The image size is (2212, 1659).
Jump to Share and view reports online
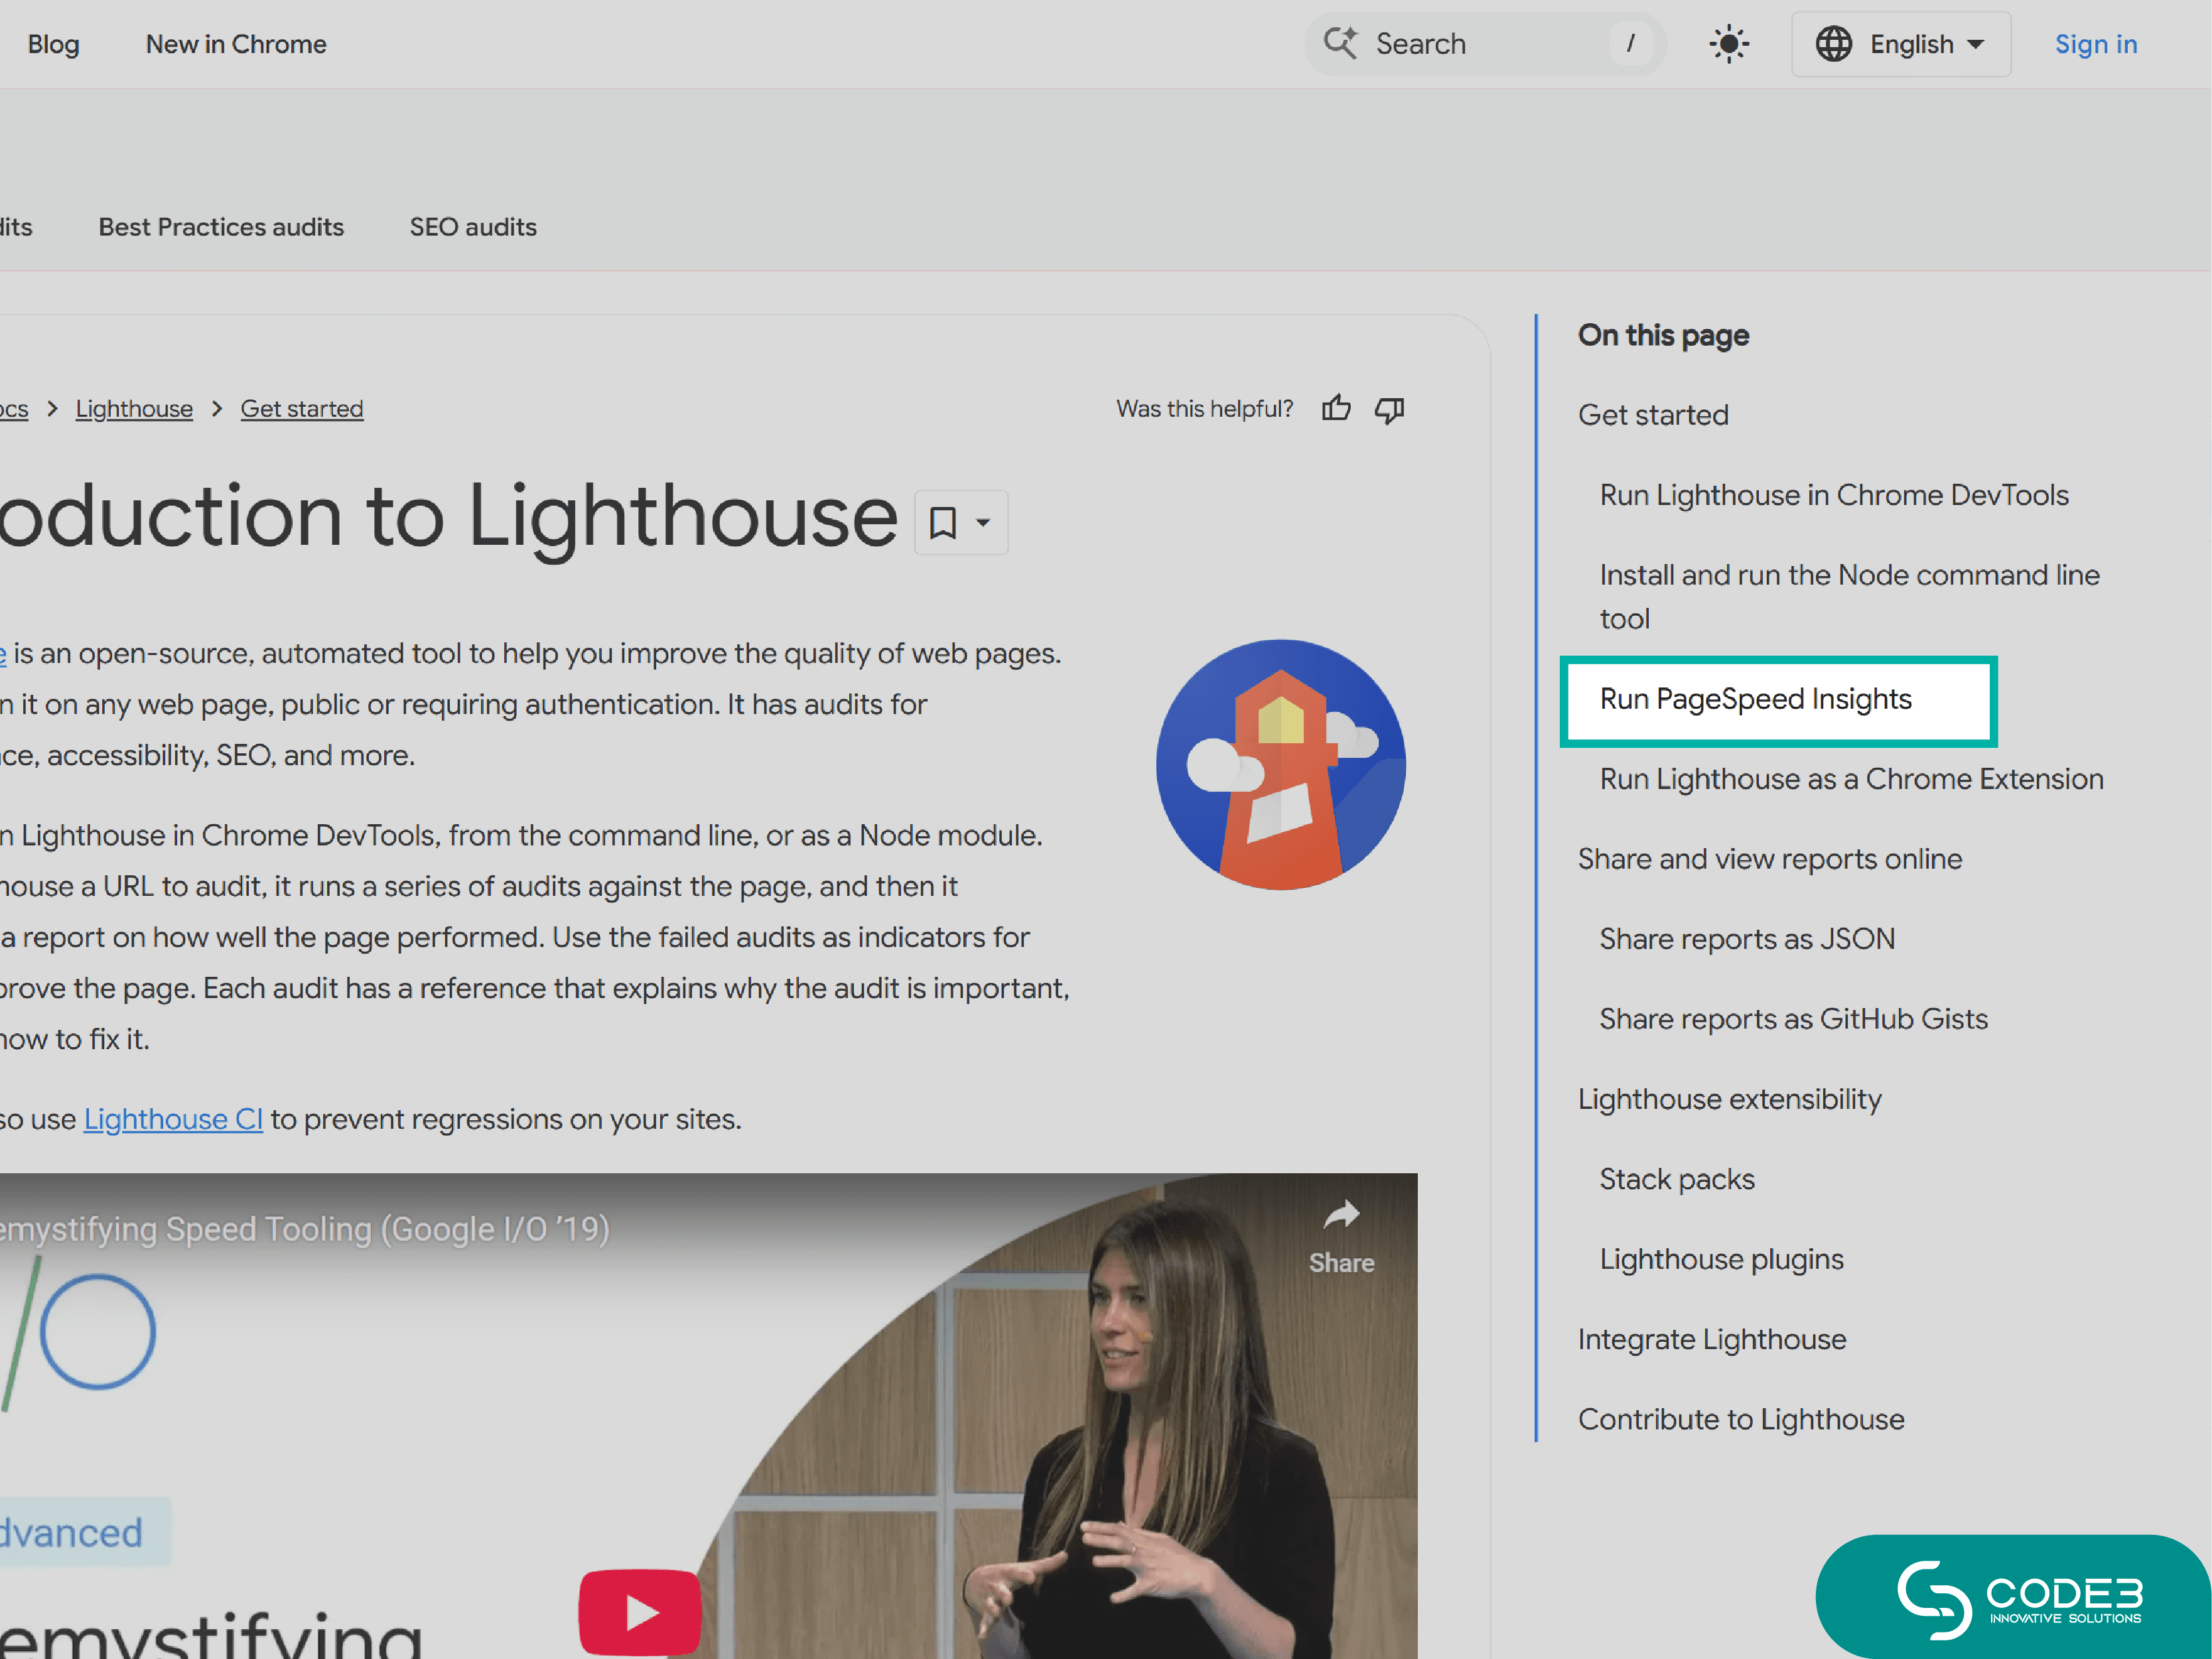[x=1770, y=859]
